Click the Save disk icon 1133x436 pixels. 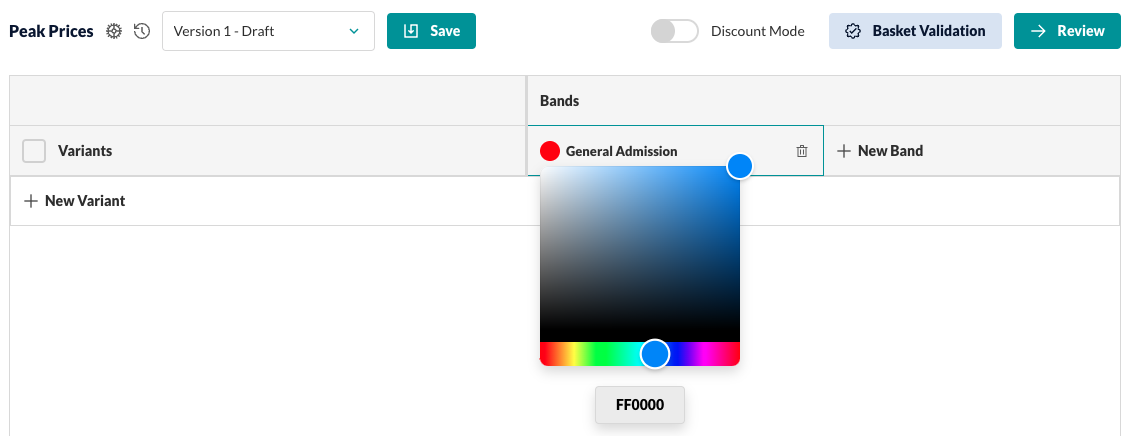click(x=411, y=31)
